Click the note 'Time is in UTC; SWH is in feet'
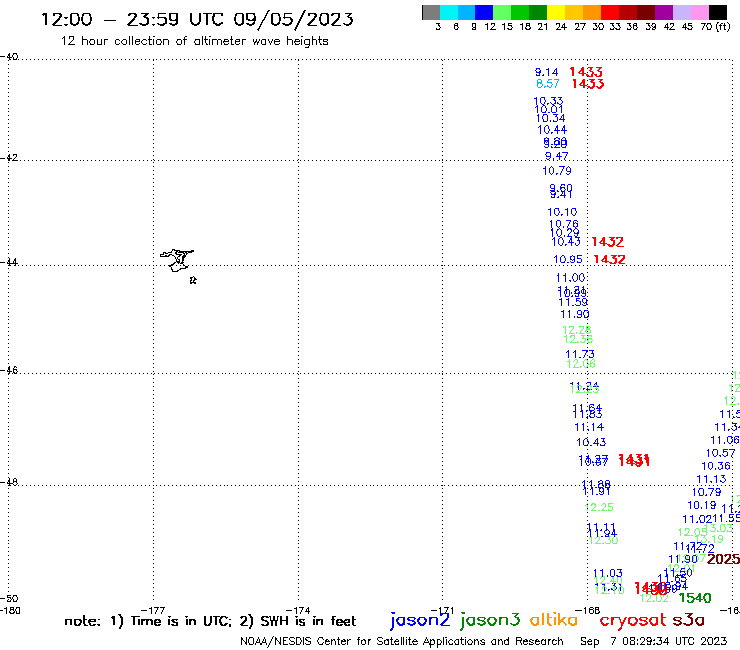The image size is (740, 650). pos(210,621)
